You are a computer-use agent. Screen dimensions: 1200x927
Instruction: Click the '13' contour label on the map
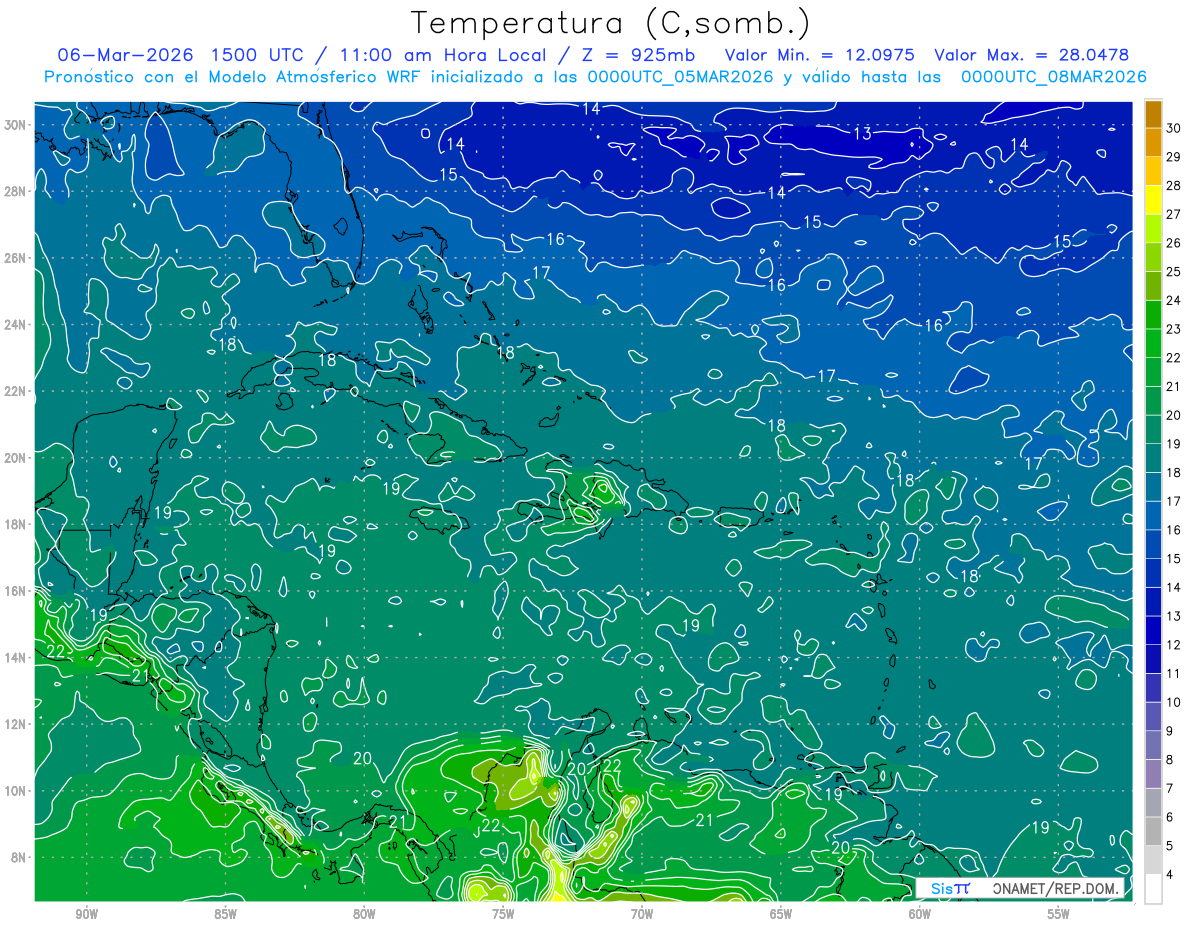click(862, 134)
